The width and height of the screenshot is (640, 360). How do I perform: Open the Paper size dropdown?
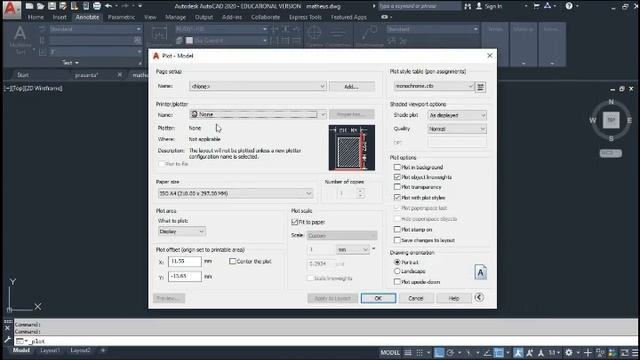(x=235, y=193)
